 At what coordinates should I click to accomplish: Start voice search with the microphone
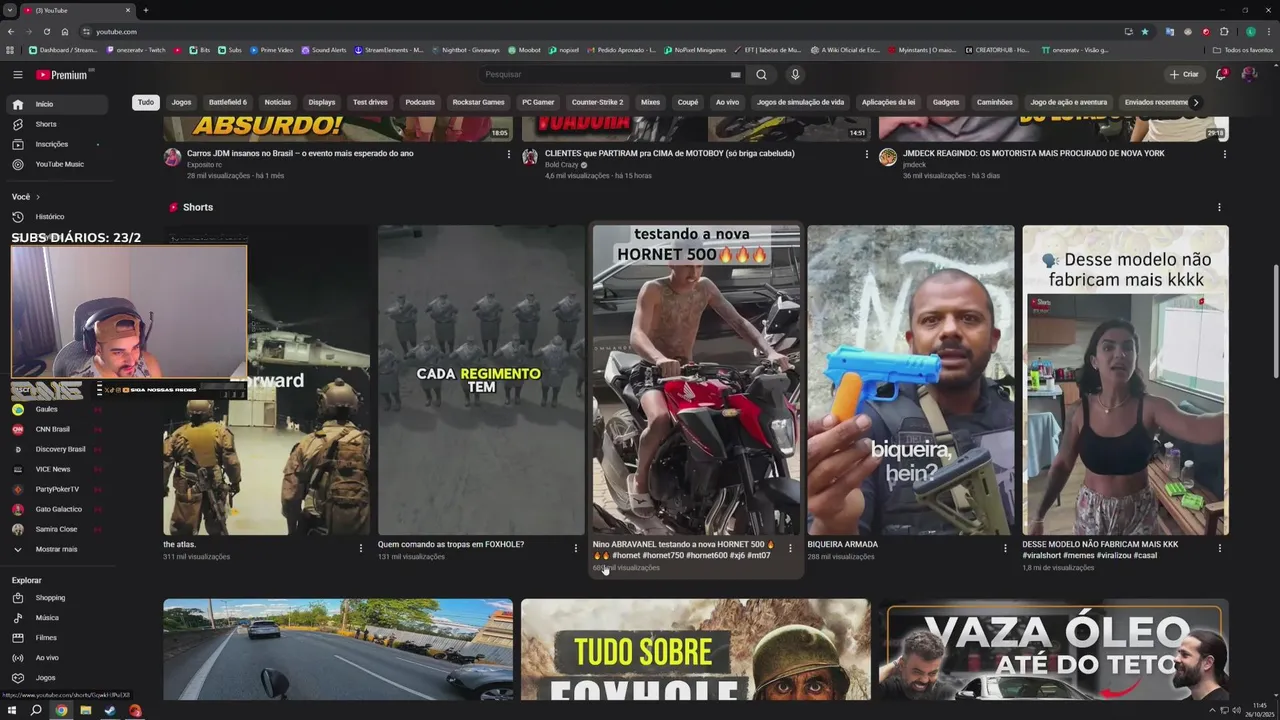795,74
